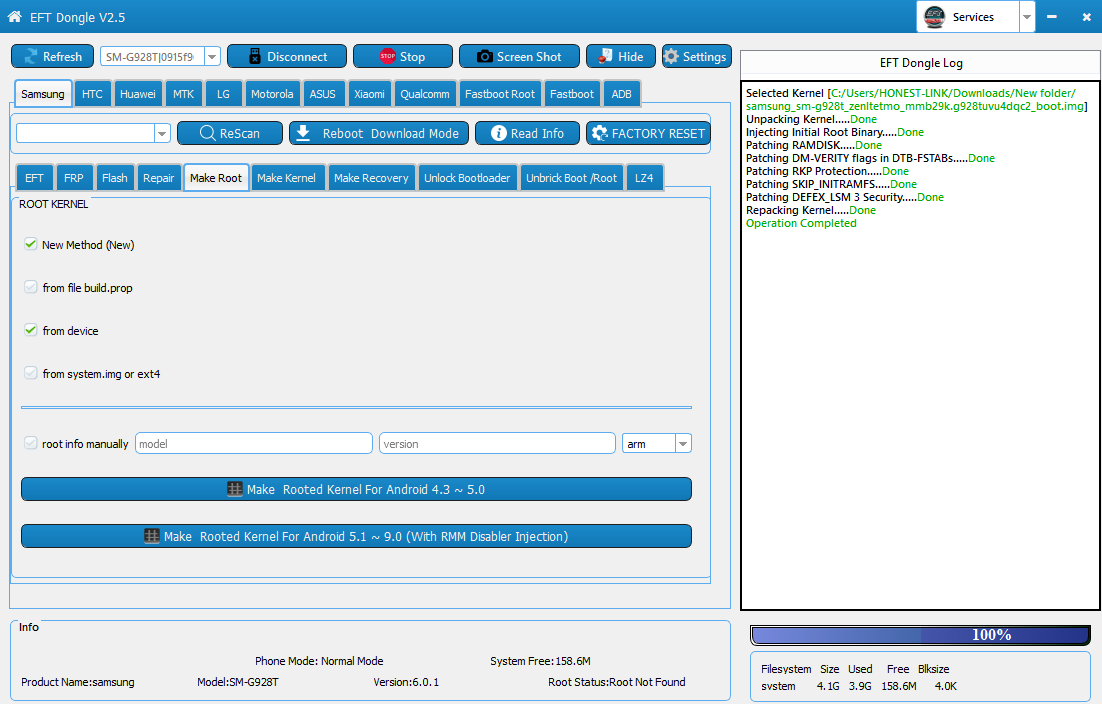Open Settings via the gear icon
Image resolution: width=1102 pixels, height=704 pixels.
pos(671,57)
